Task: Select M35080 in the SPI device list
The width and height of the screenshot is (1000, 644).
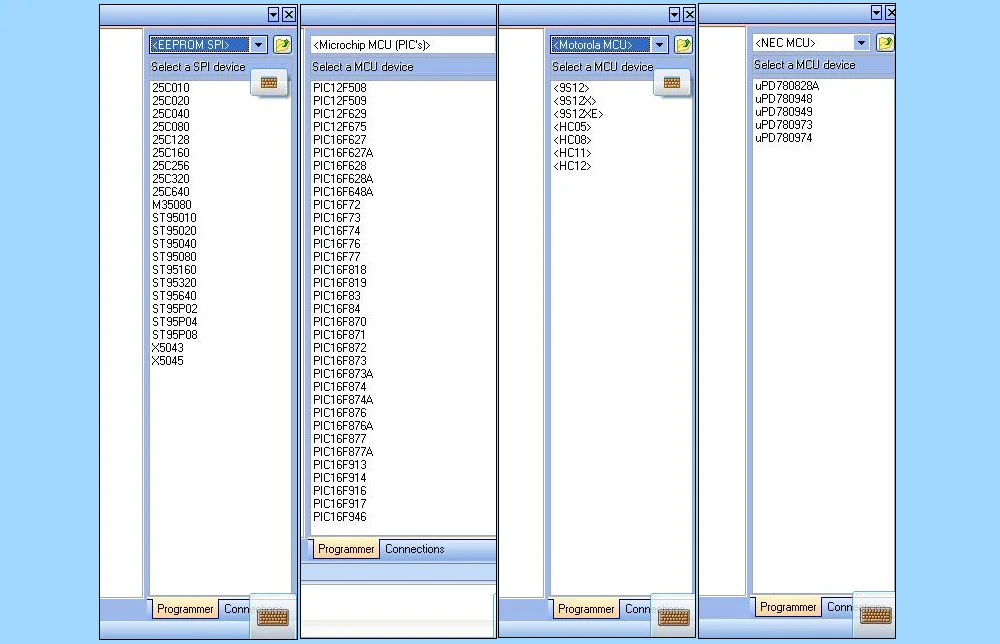Action: [172, 205]
